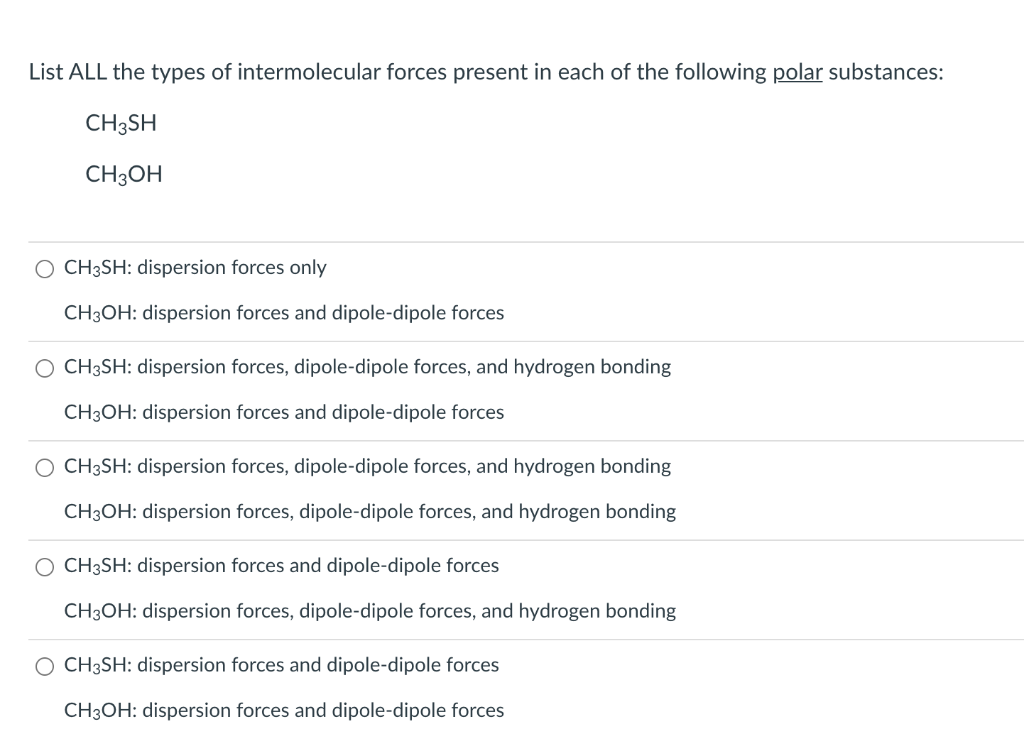The width and height of the screenshot is (1024, 751).
Task: Click CH3OH line in fifth answer option
Action: click(284, 710)
